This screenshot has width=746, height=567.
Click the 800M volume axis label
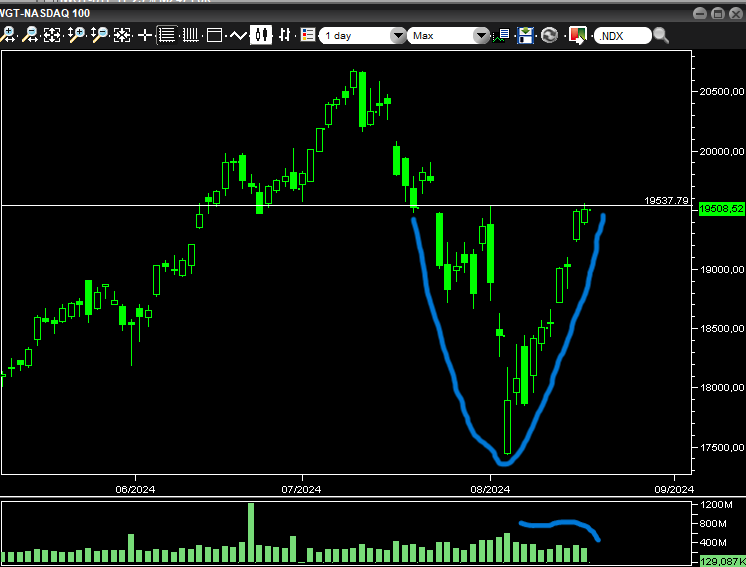click(713, 523)
